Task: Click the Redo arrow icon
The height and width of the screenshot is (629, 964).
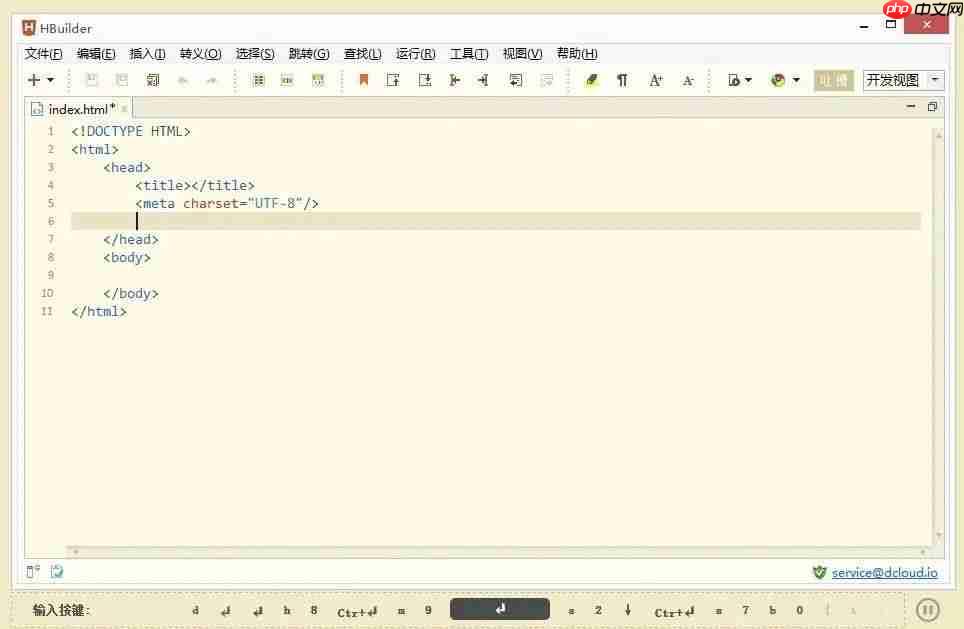Action: (x=211, y=81)
